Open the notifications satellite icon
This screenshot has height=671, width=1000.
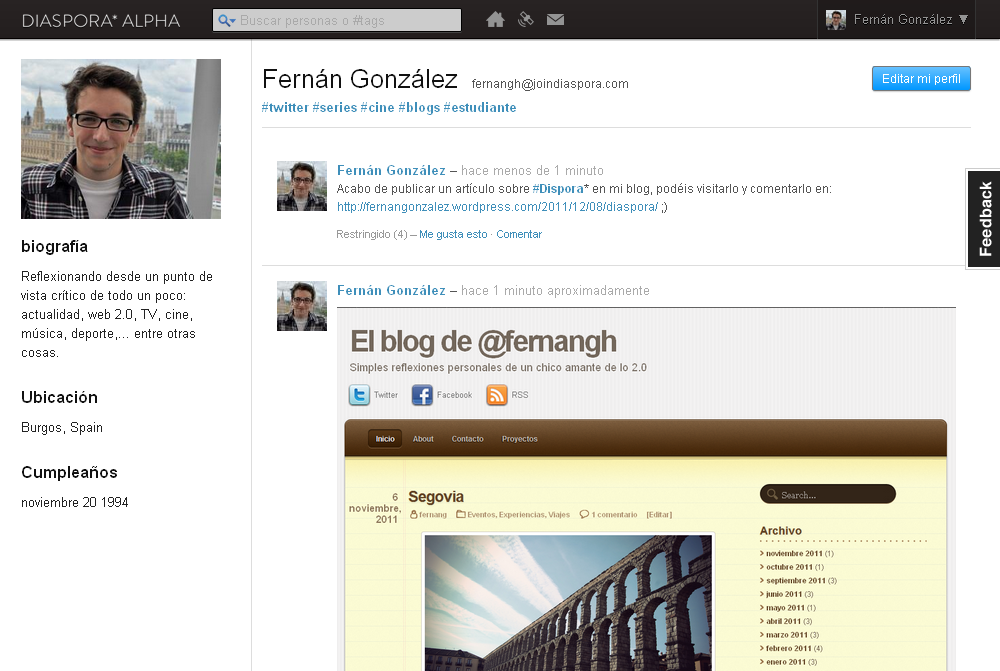(526, 19)
